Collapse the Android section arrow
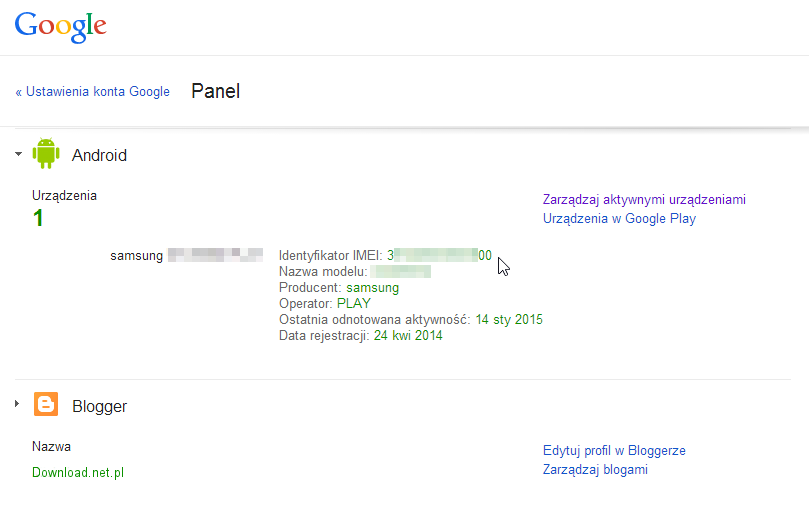The height and width of the screenshot is (507, 809). [19, 154]
